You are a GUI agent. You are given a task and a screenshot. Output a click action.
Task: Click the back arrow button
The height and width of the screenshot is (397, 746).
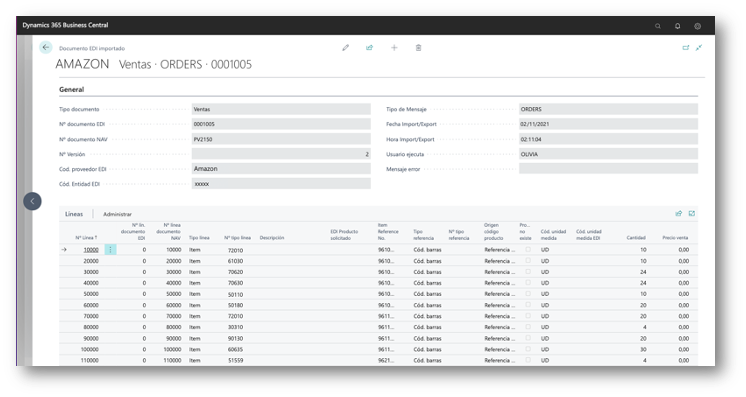(x=45, y=47)
